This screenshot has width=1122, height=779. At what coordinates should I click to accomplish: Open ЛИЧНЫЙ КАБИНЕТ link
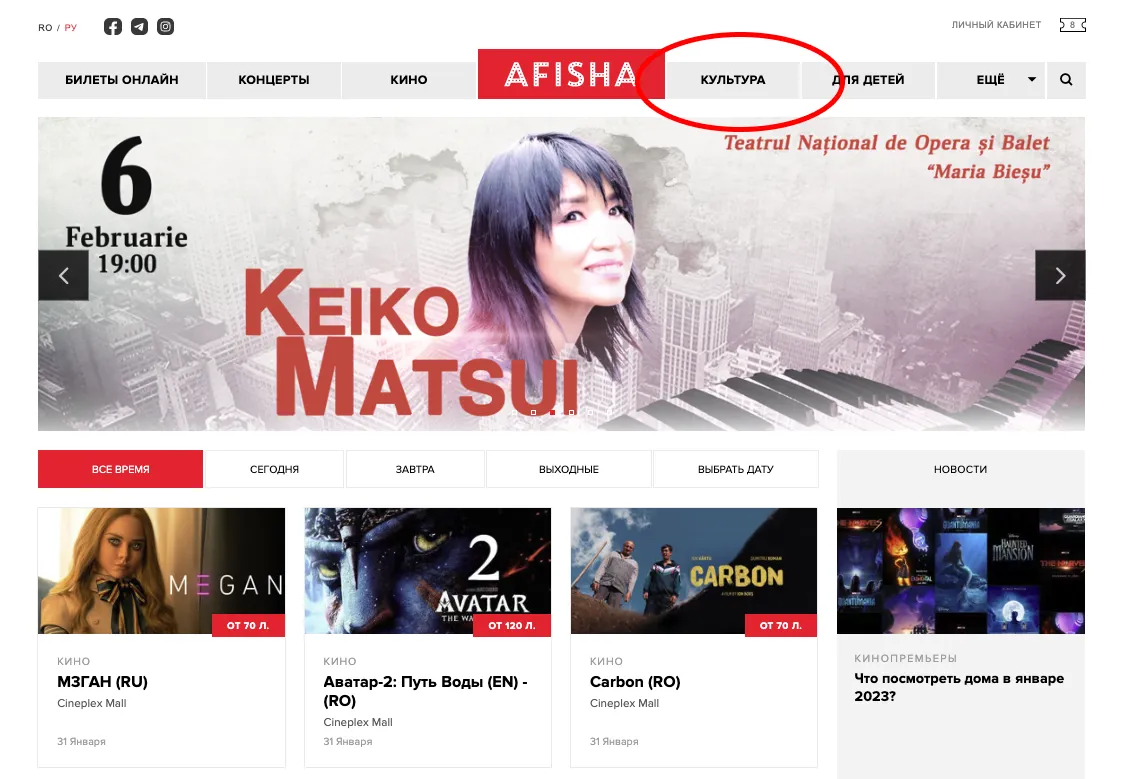pyautogui.click(x=996, y=25)
